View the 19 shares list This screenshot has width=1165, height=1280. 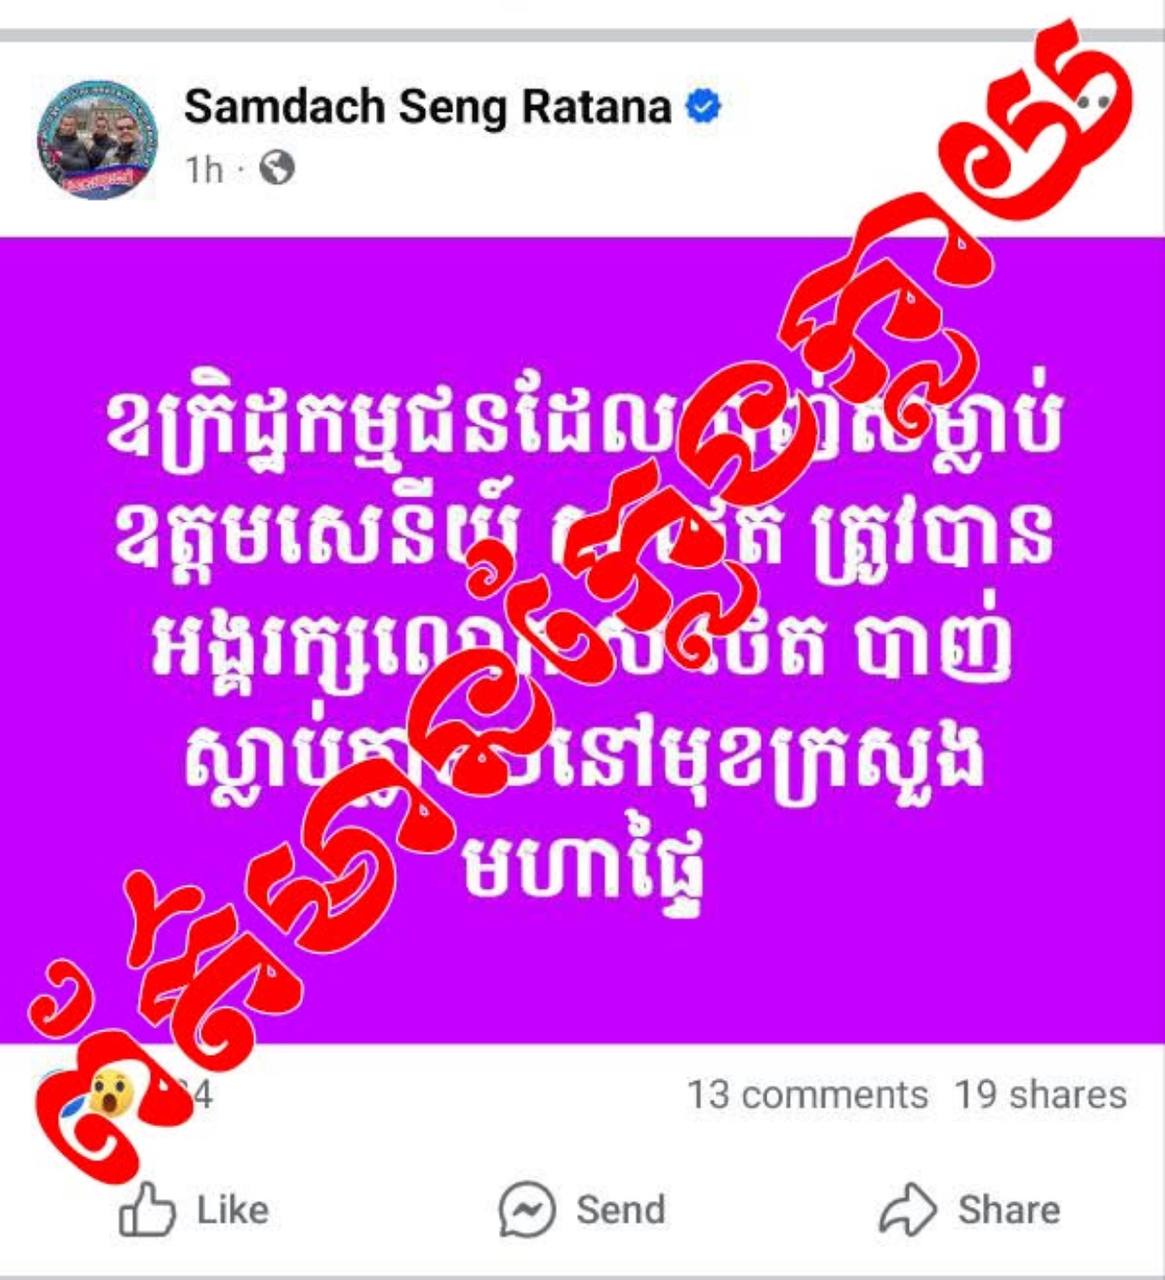pyautogui.click(x=1040, y=1095)
